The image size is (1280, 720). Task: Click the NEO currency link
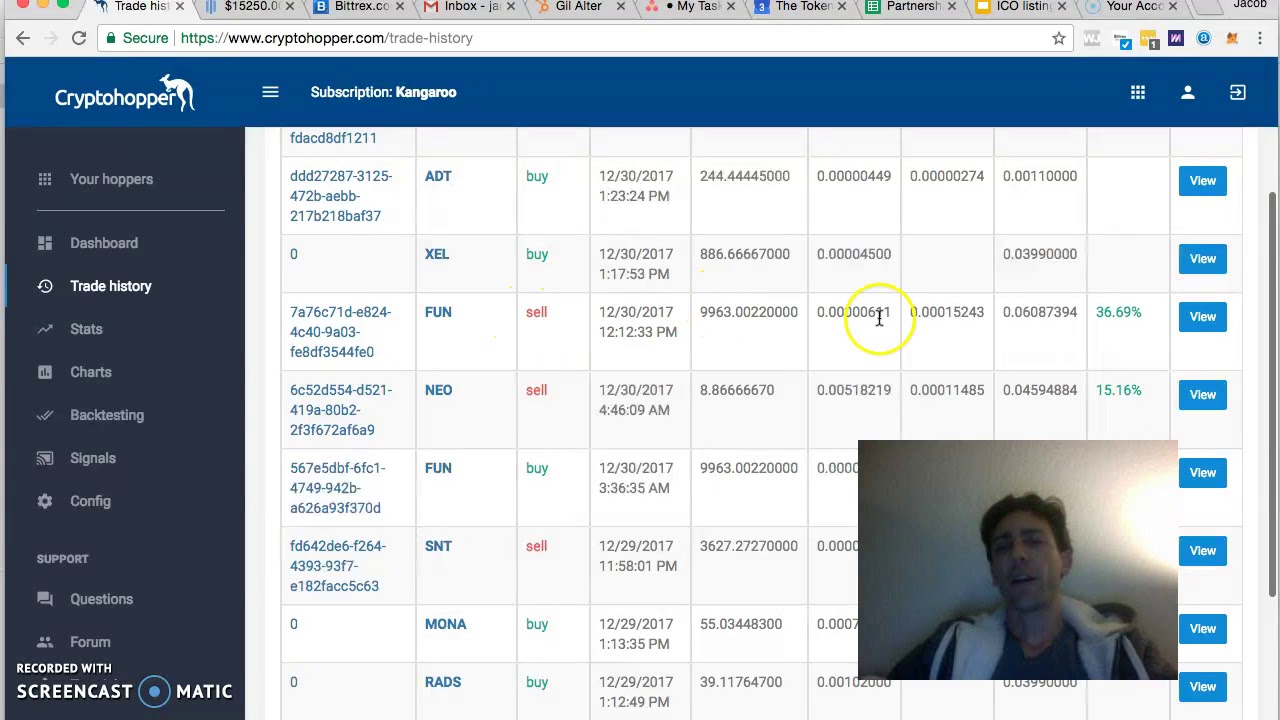coord(439,390)
